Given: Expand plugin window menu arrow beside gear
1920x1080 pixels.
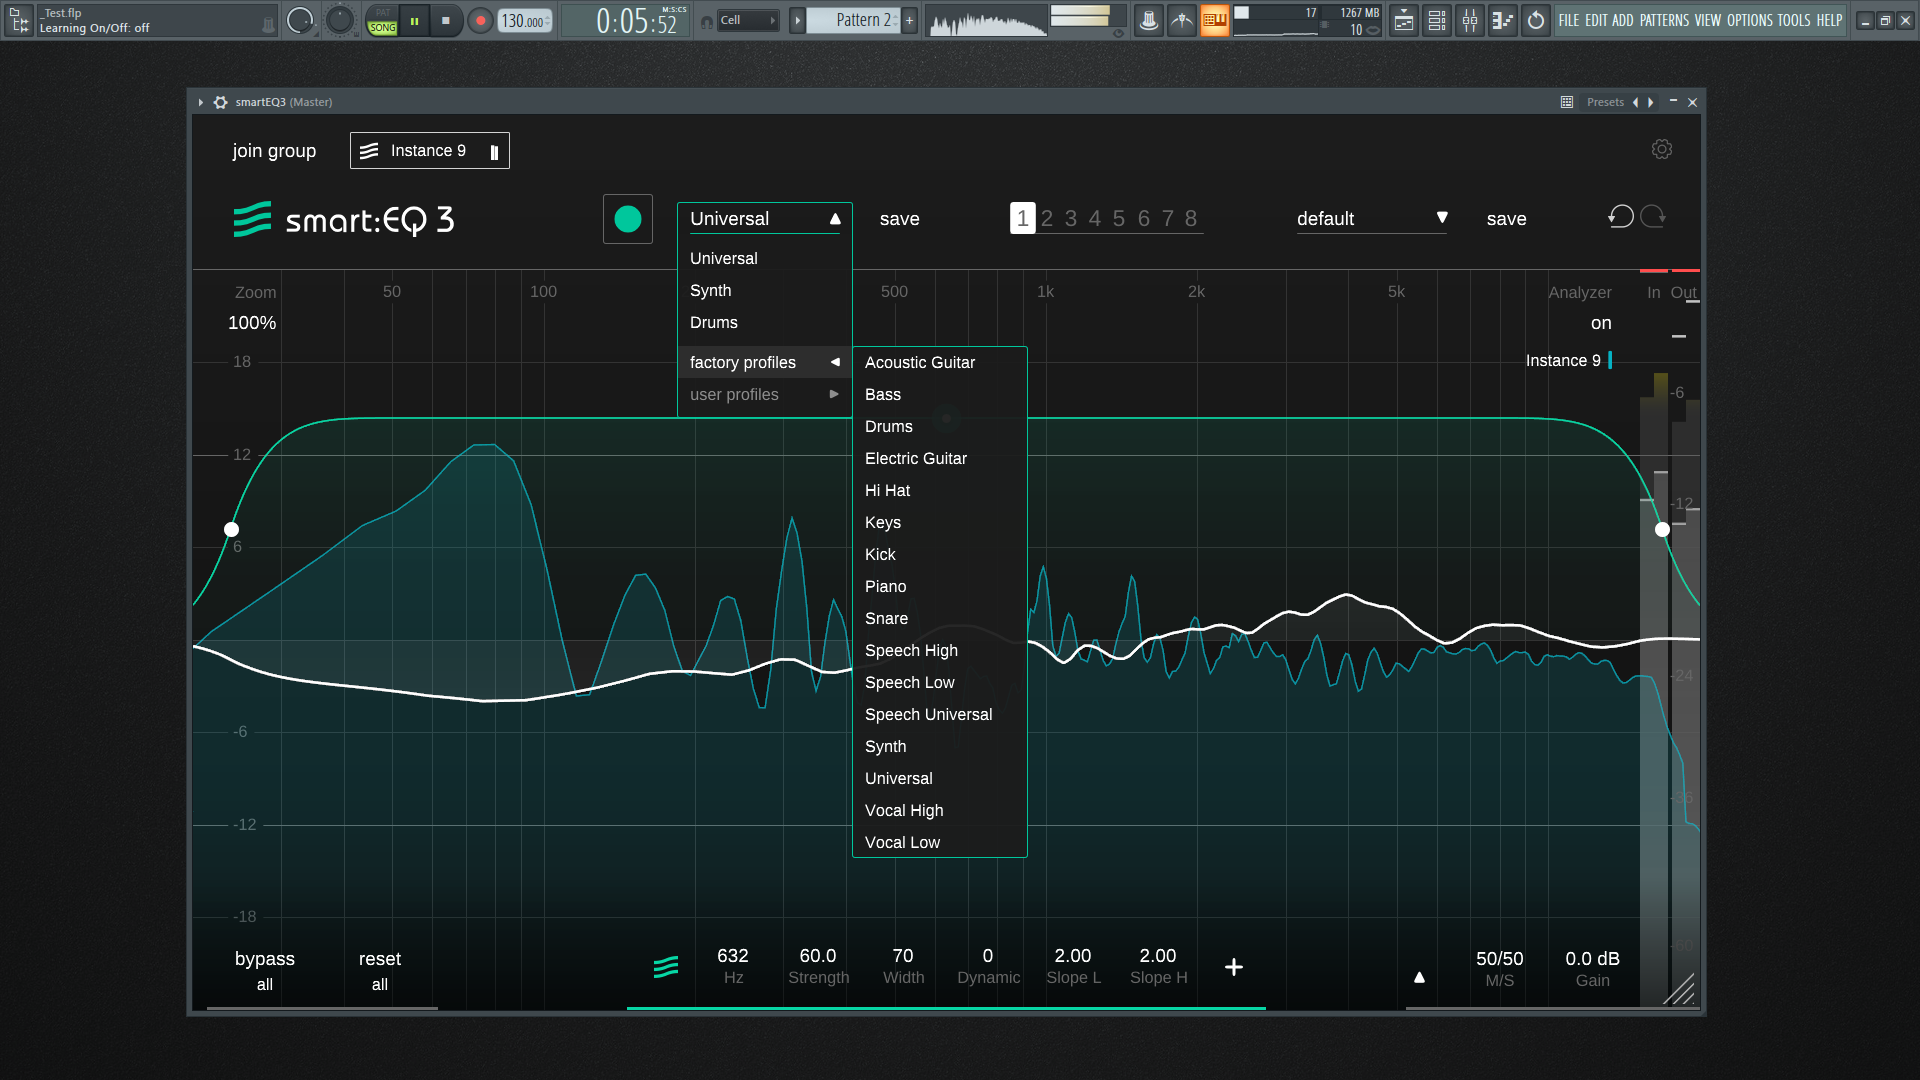Looking at the screenshot, I should pos(200,102).
